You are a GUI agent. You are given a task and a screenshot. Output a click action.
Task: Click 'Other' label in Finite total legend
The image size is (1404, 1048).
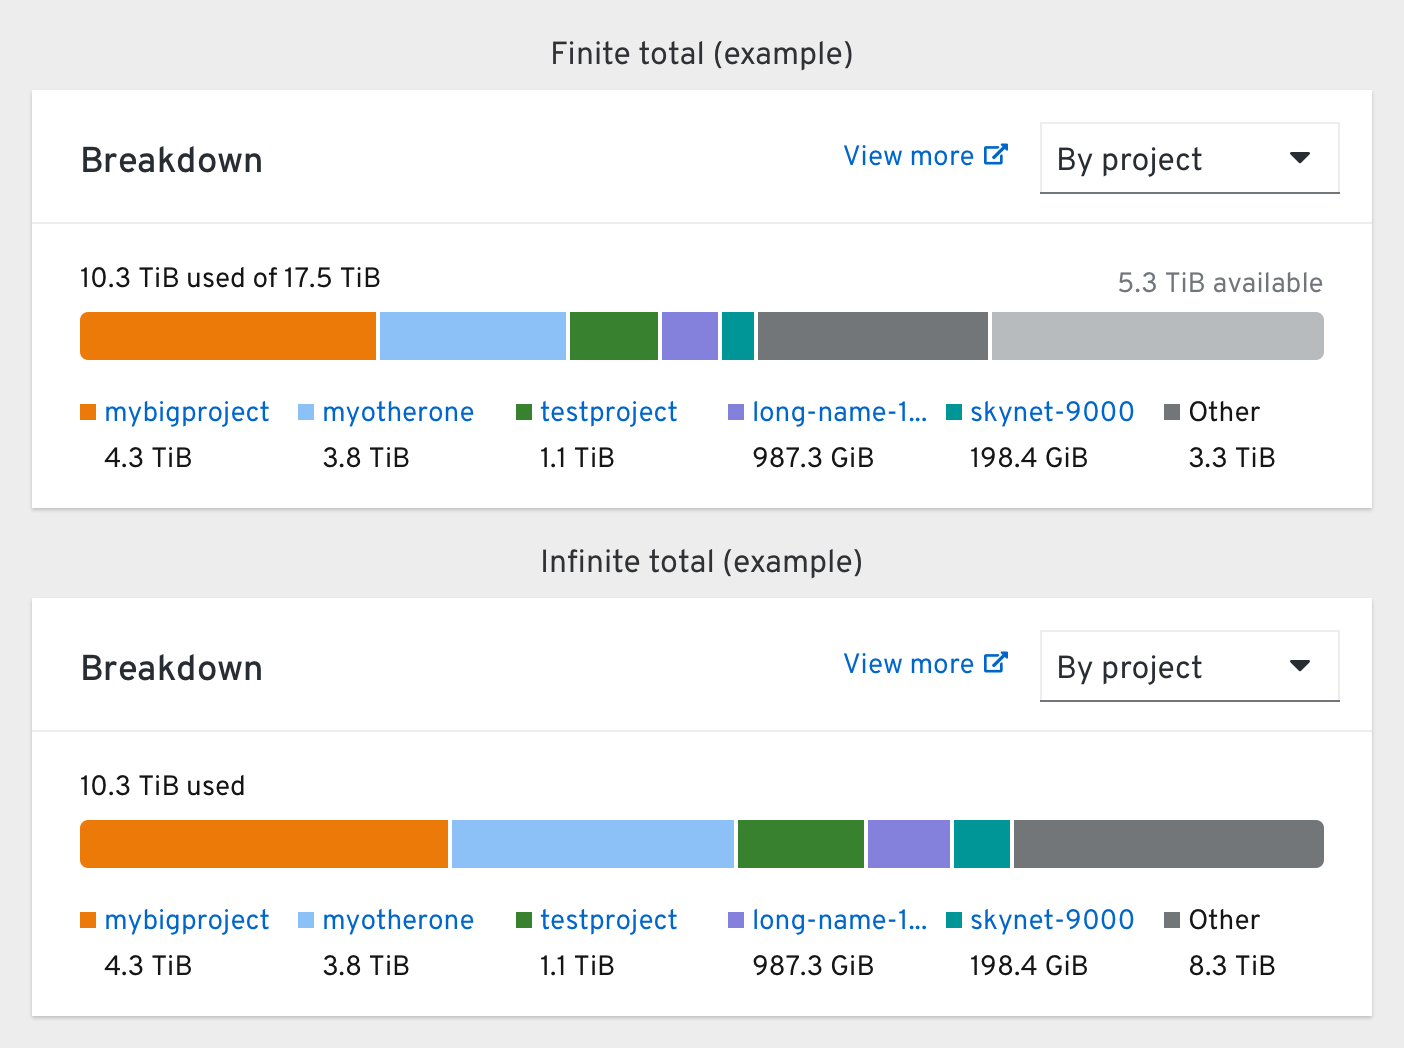[x=1224, y=412]
